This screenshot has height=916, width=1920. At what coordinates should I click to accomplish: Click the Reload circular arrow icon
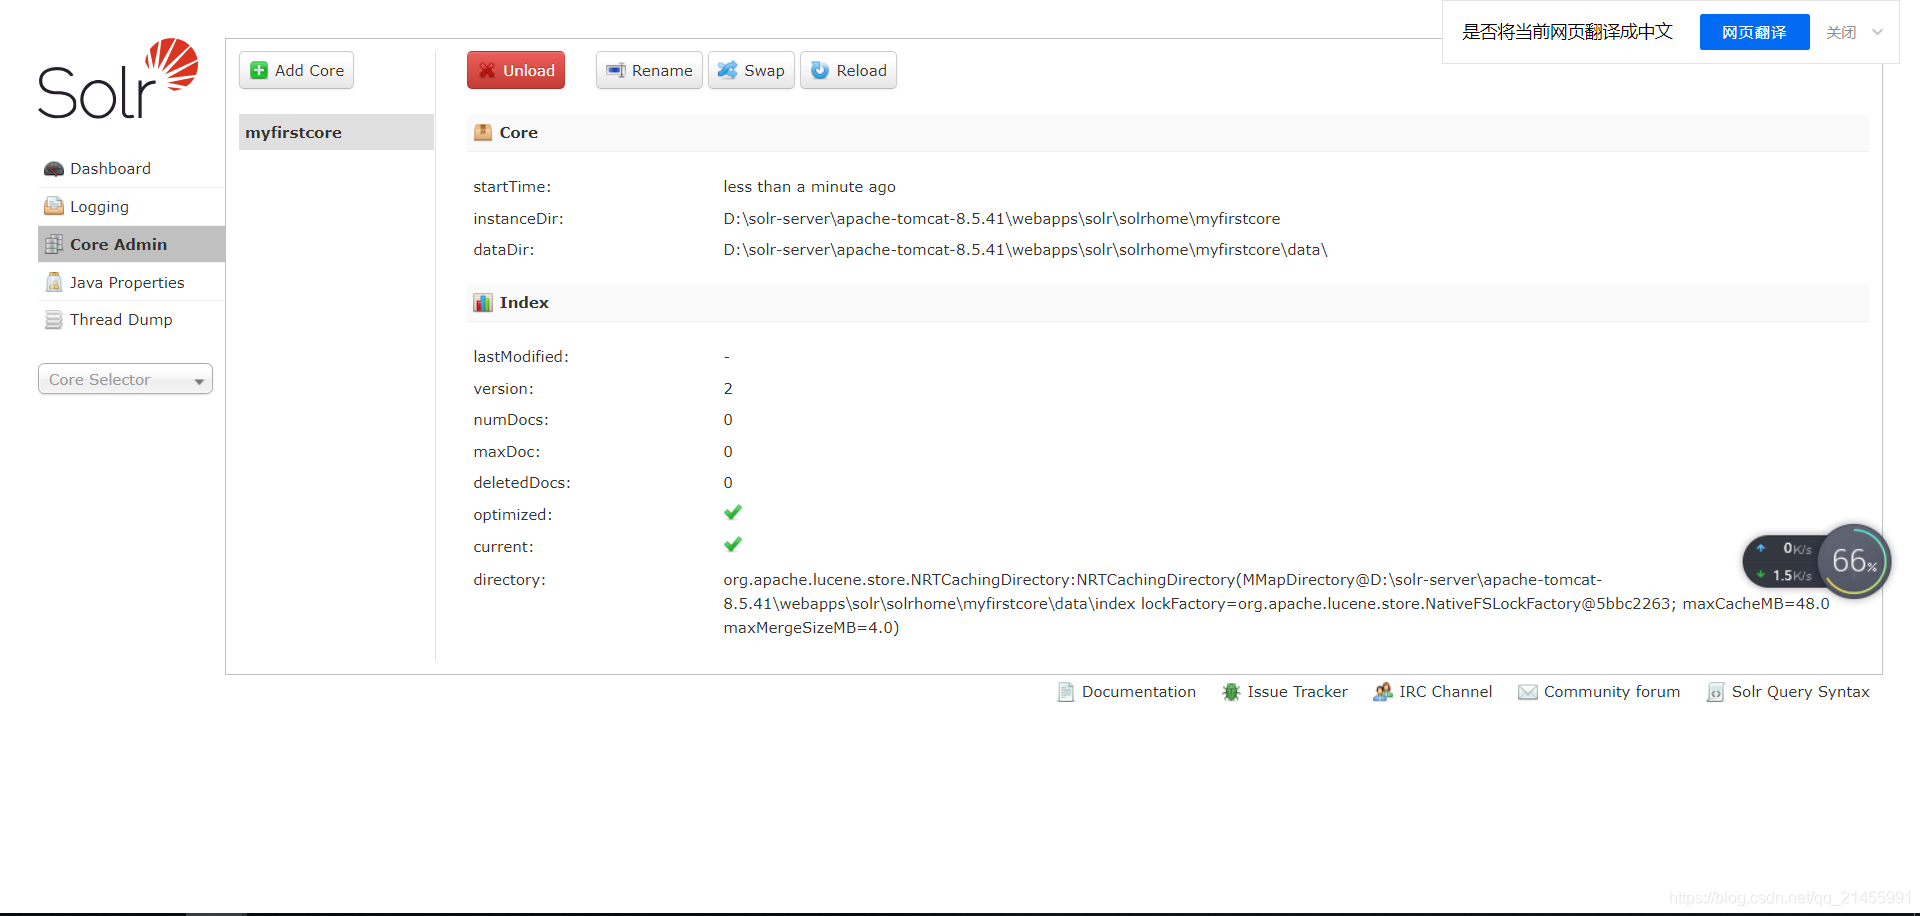click(x=820, y=70)
